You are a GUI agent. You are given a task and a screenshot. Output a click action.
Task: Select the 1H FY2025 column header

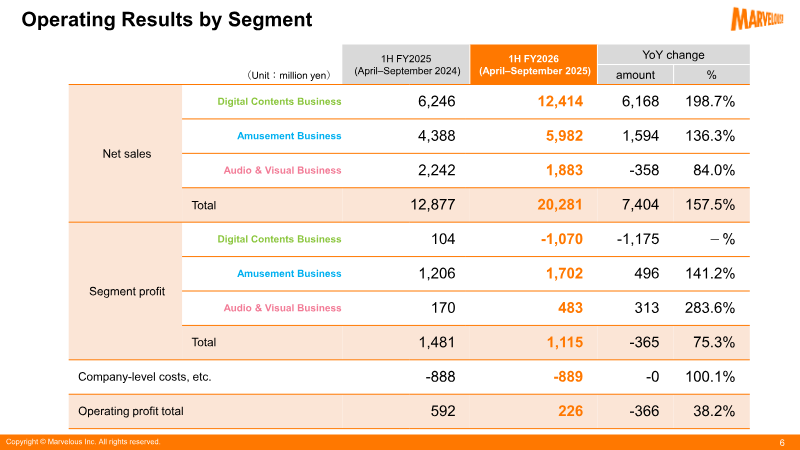406,64
